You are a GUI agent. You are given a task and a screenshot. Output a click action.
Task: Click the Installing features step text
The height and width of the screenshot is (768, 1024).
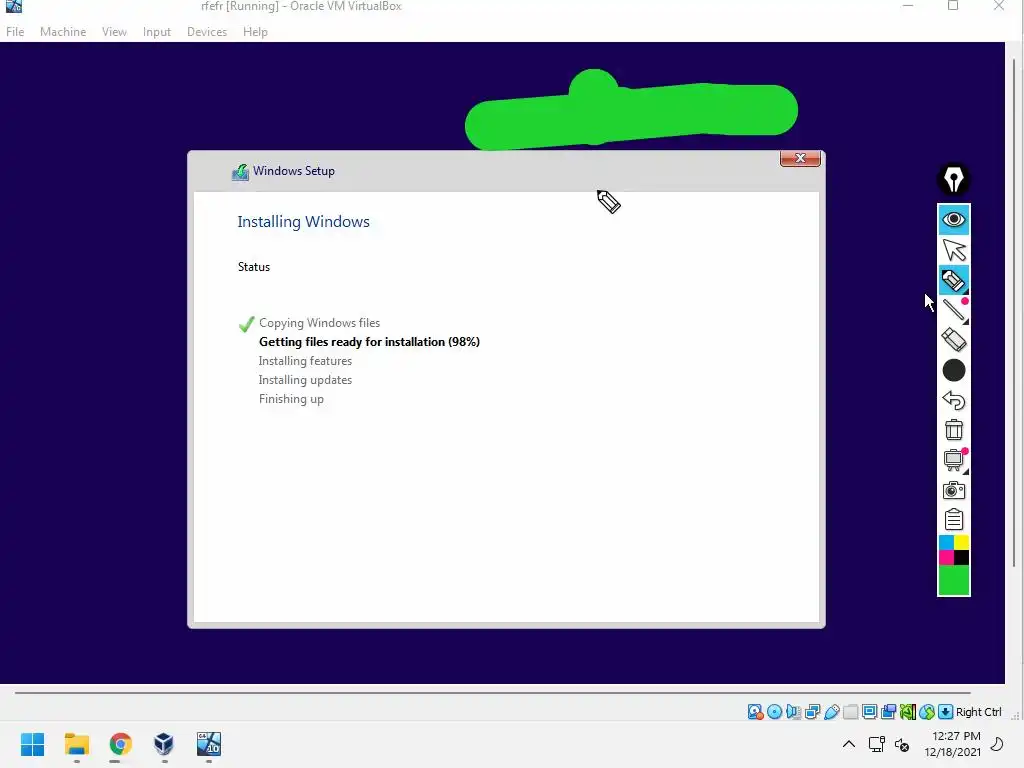(x=305, y=360)
